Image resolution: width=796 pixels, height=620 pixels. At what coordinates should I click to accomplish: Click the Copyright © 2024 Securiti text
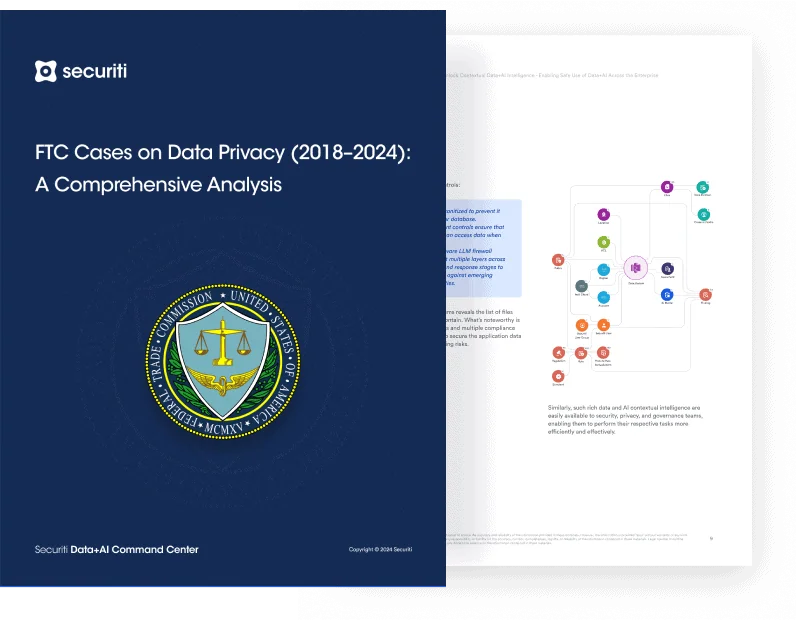(380, 550)
